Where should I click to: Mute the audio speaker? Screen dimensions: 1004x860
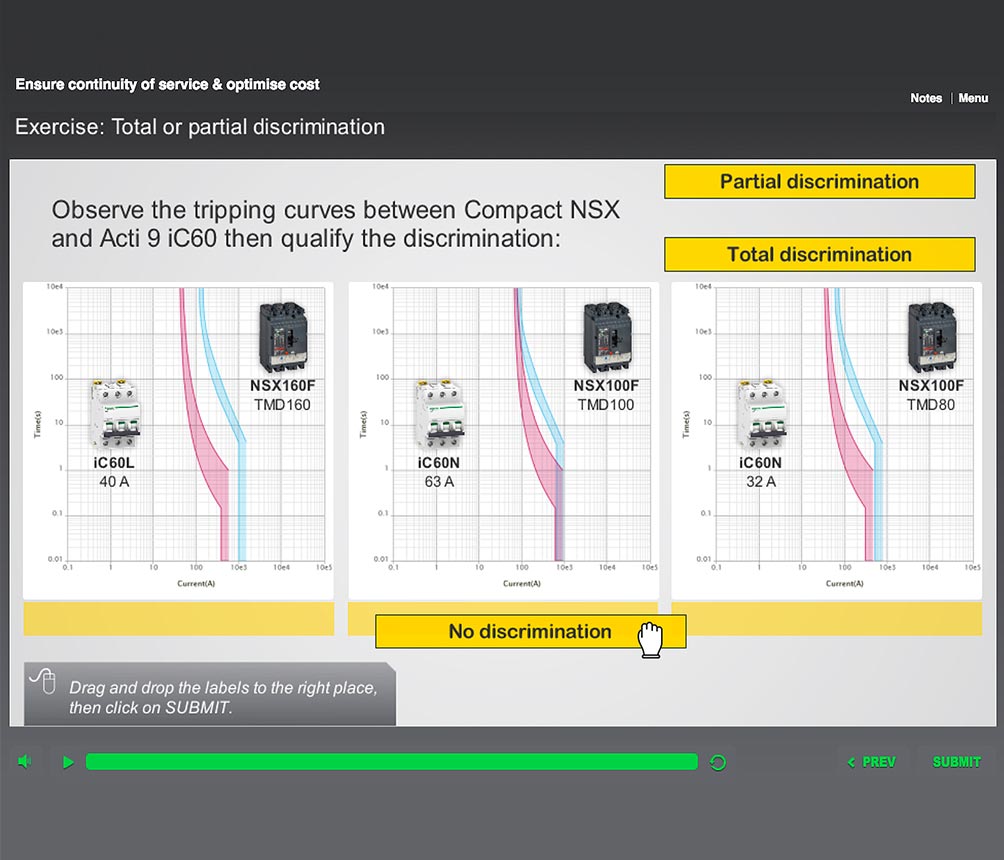click(24, 761)
